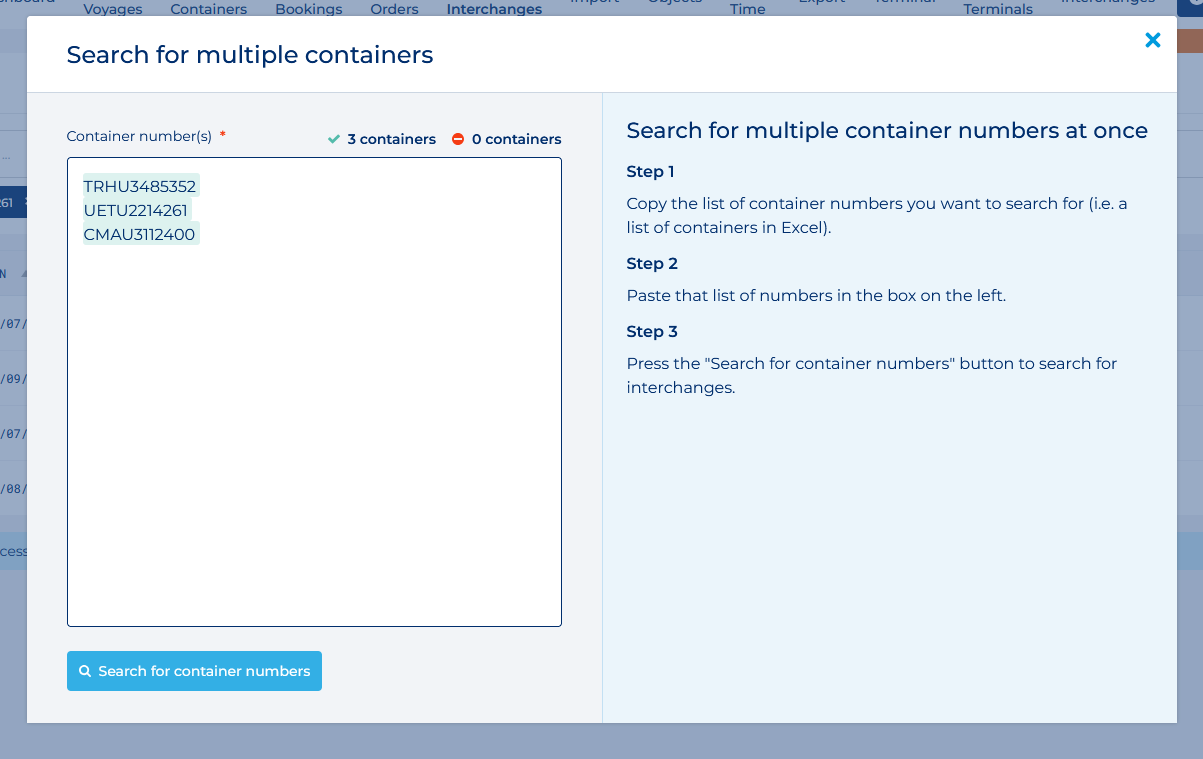Click the 'Step 1' heading
This screenshot has width=1203, height=759.
point(651,172)
